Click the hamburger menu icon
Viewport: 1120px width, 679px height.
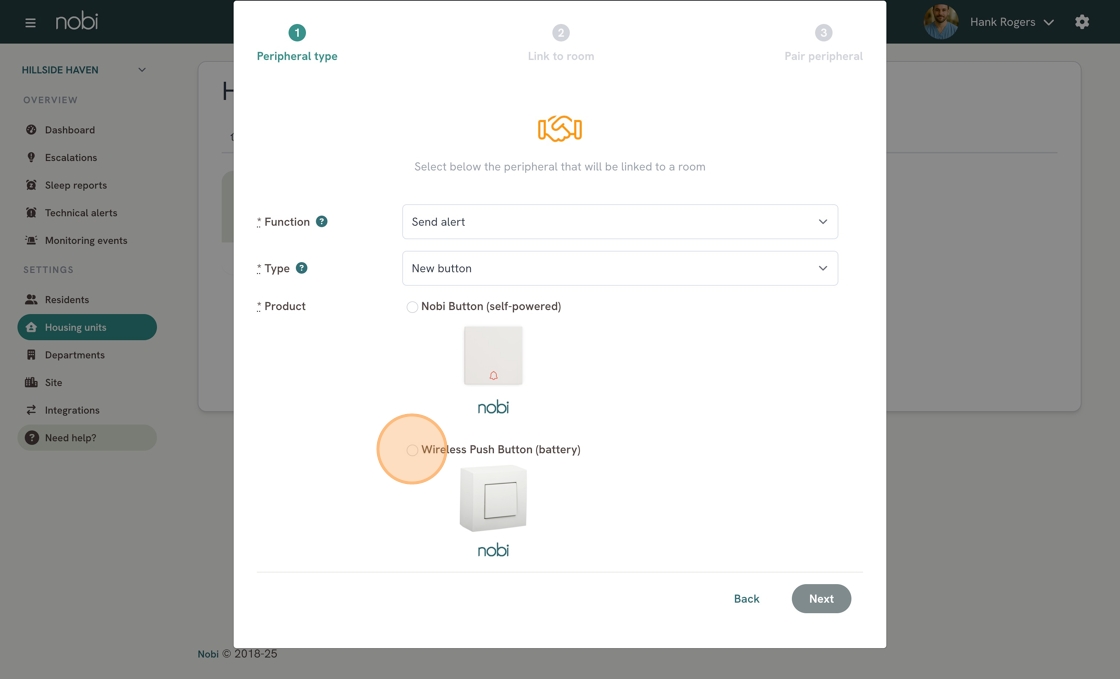(x=30, y=22)
